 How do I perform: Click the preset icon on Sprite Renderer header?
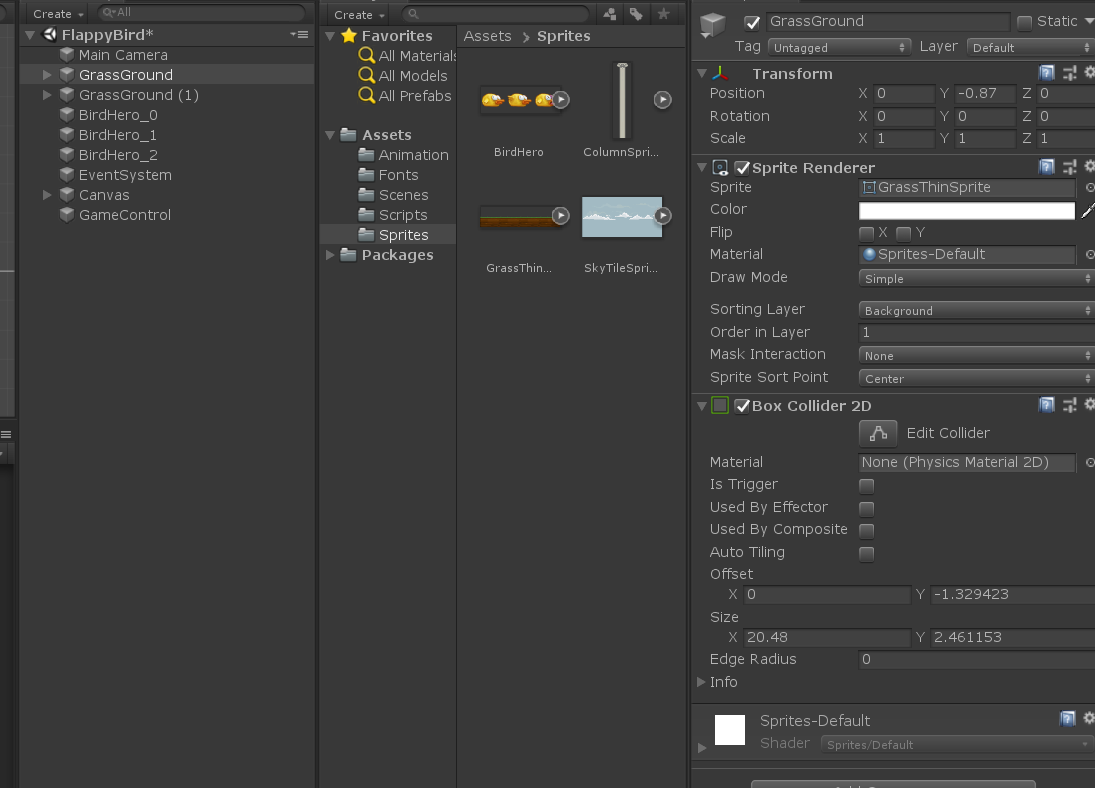[x=1072, y=166]
